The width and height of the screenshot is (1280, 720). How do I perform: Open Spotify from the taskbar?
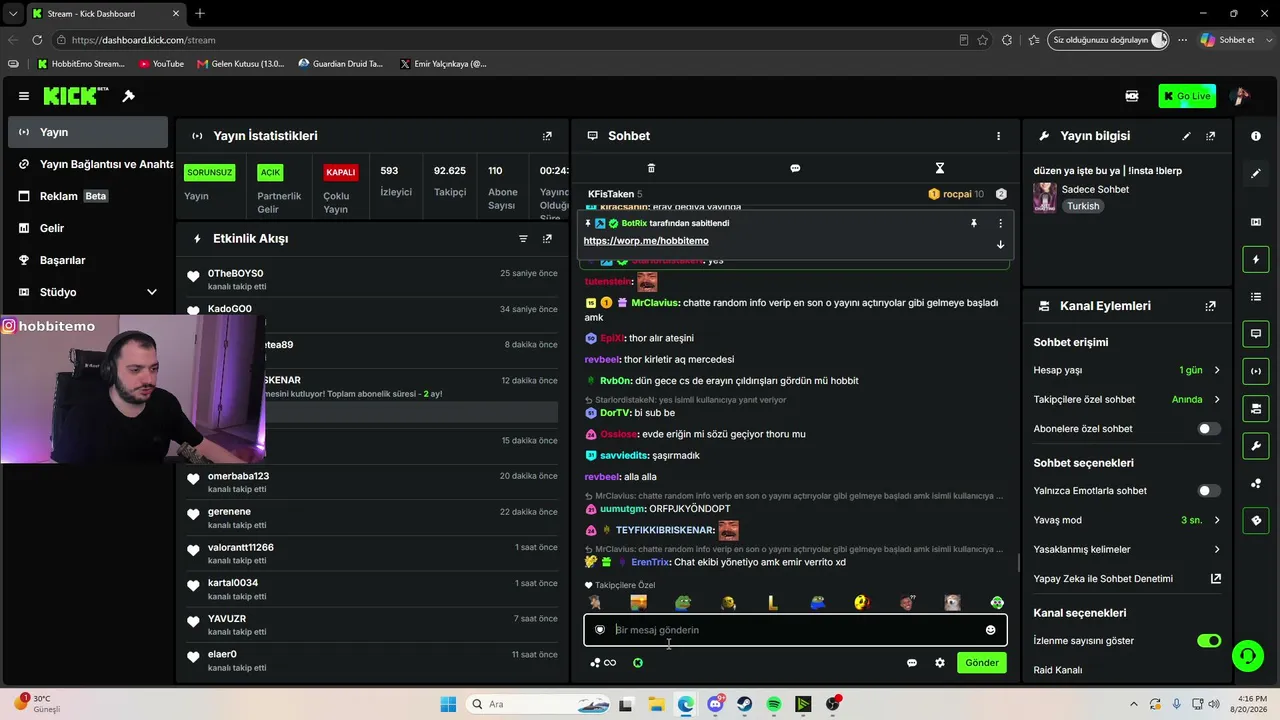coord(774,704)
